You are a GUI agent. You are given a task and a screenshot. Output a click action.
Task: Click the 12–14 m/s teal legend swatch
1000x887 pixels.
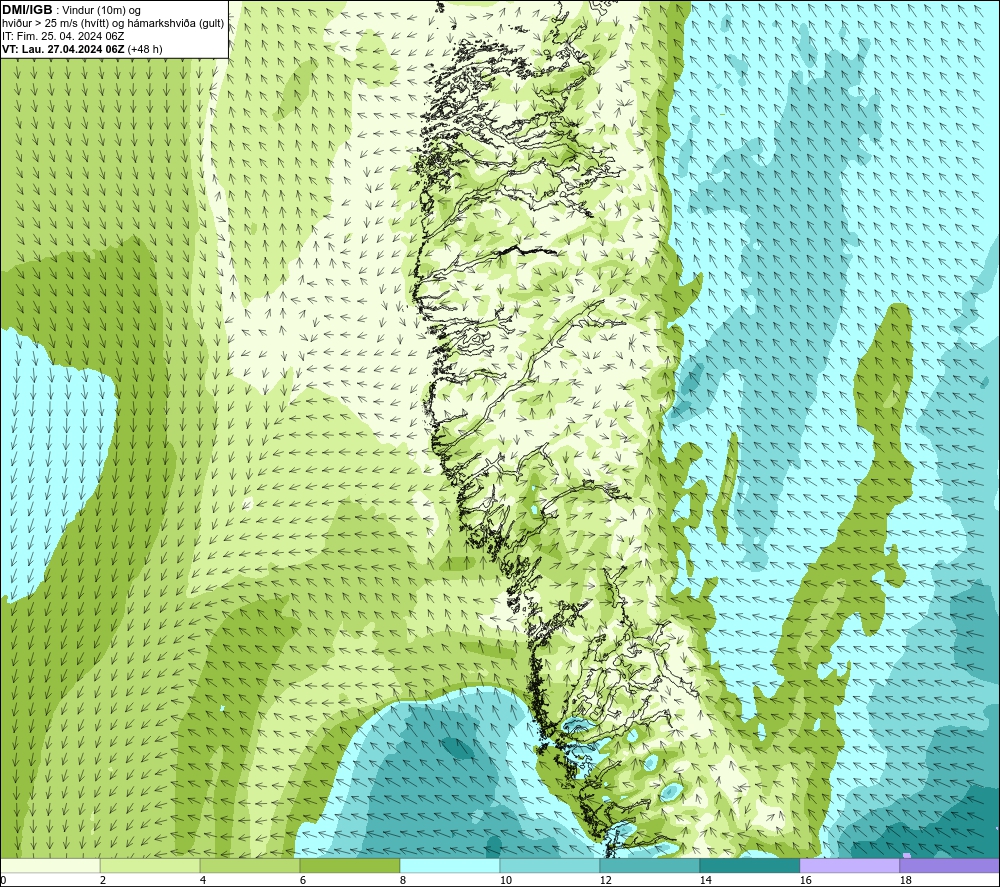[649, 865]
